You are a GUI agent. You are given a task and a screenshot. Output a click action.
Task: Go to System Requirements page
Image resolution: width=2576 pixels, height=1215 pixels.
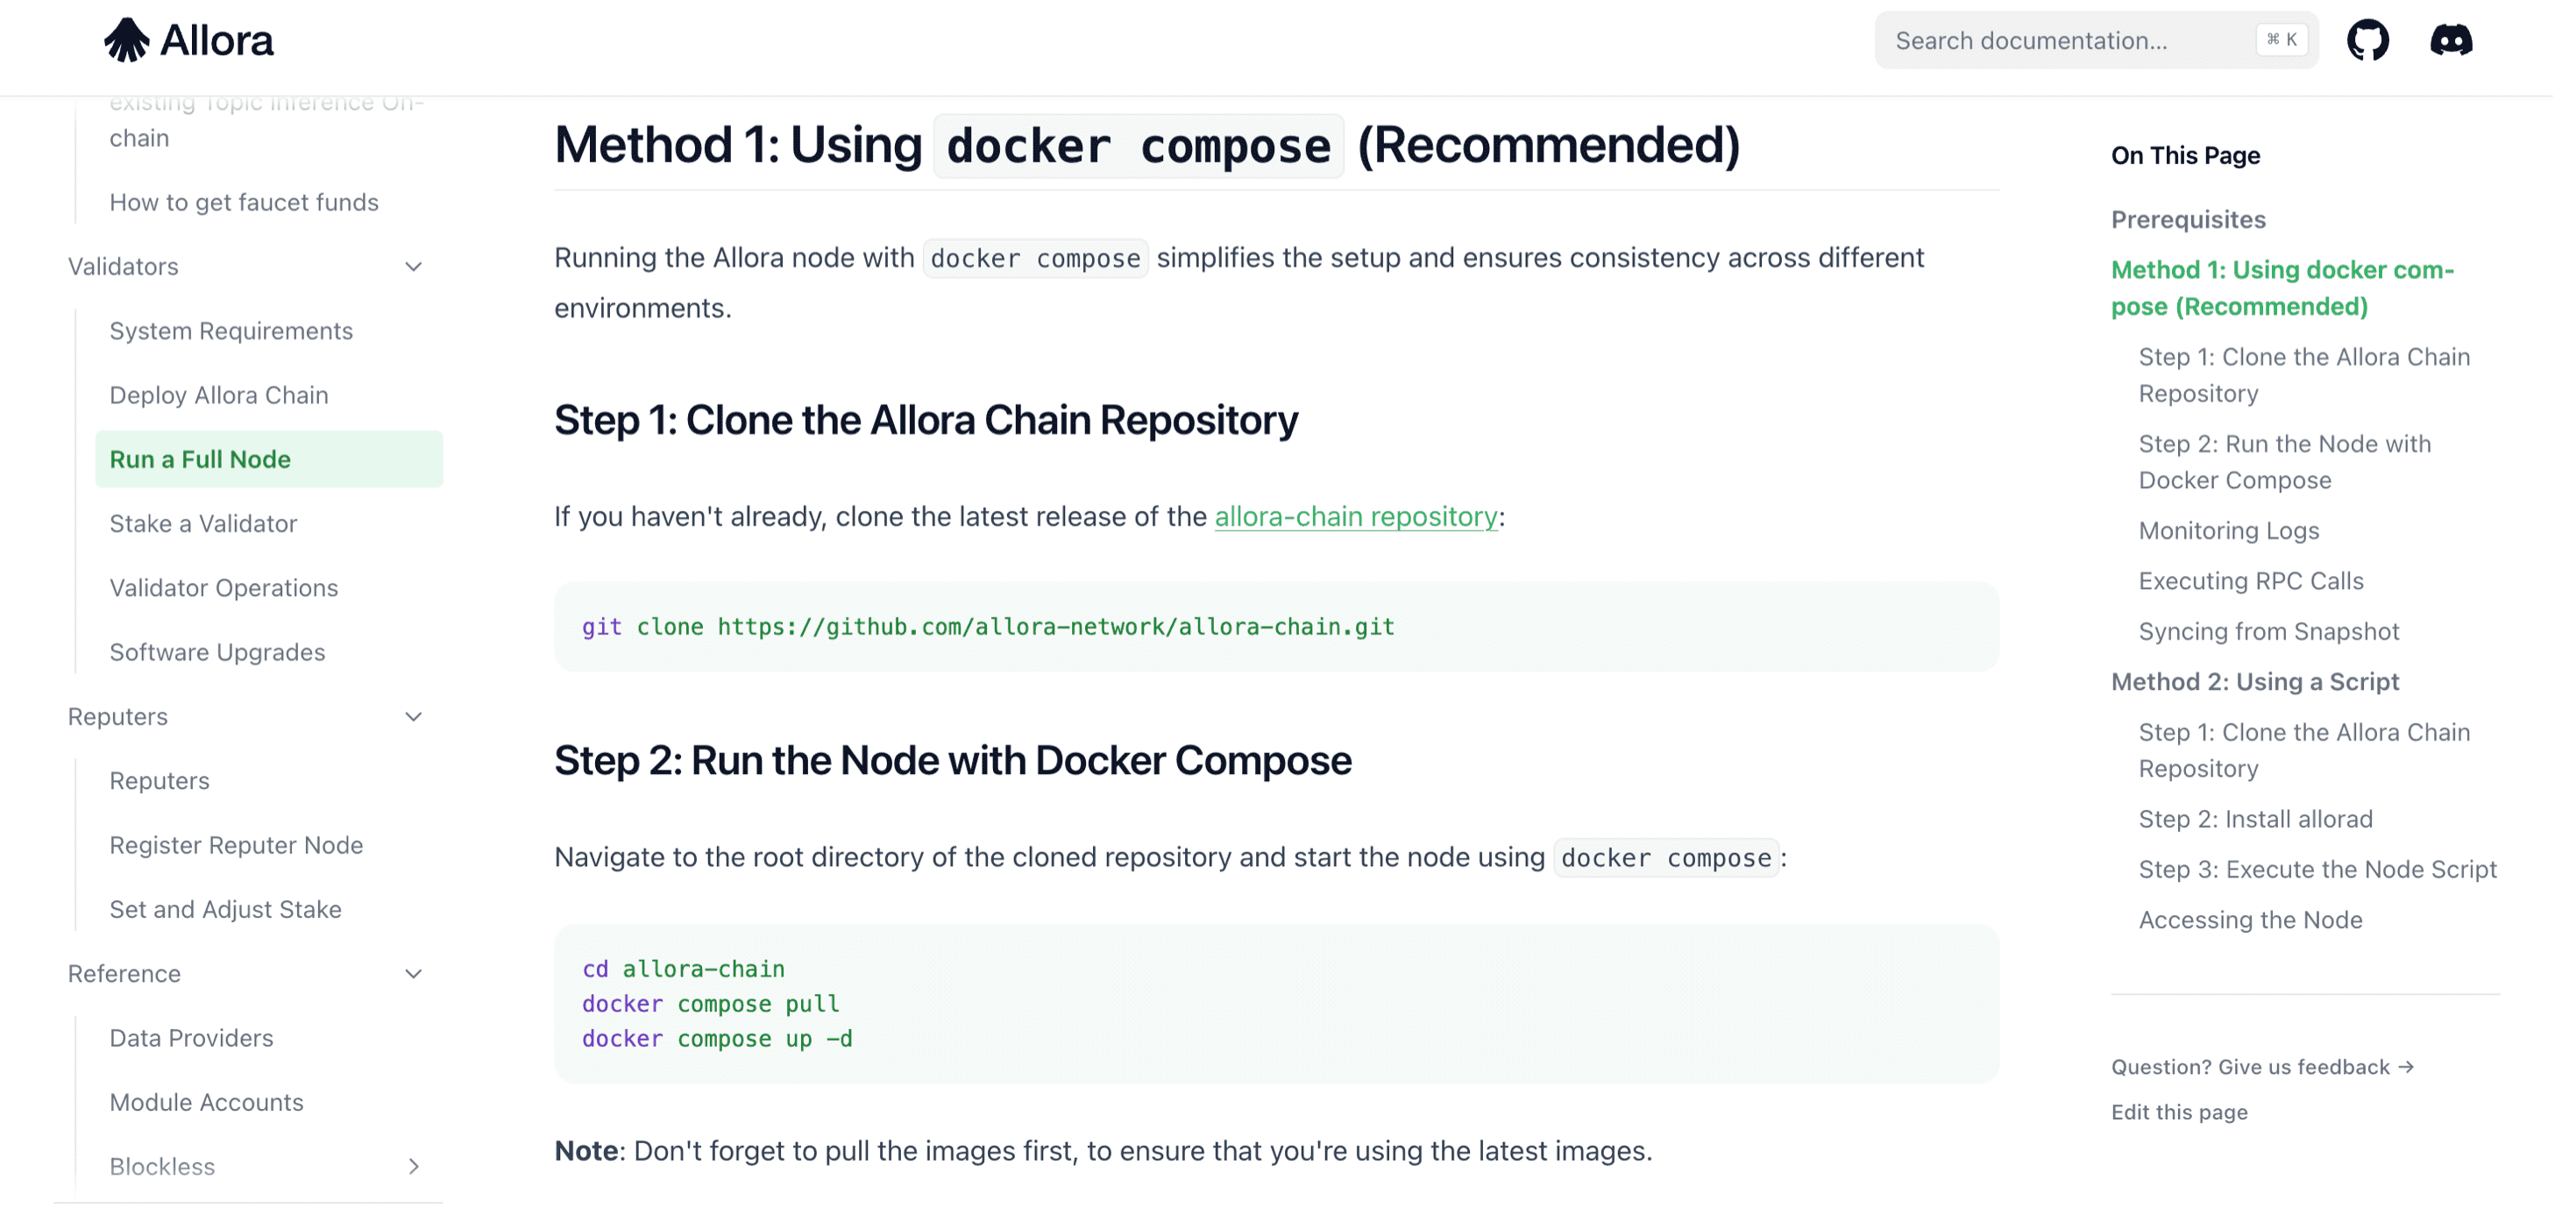coord(231,331)
